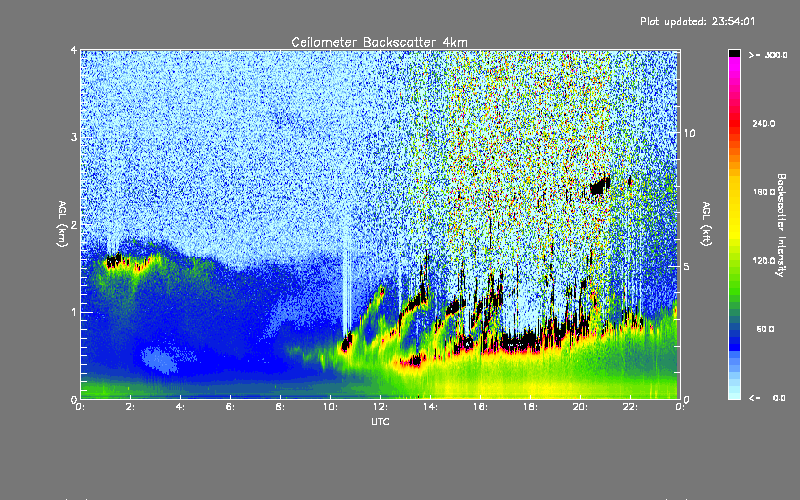Click the '4' tick on the km axis
This screenshot has height=500, width=800.
click(x=74, y=50)
